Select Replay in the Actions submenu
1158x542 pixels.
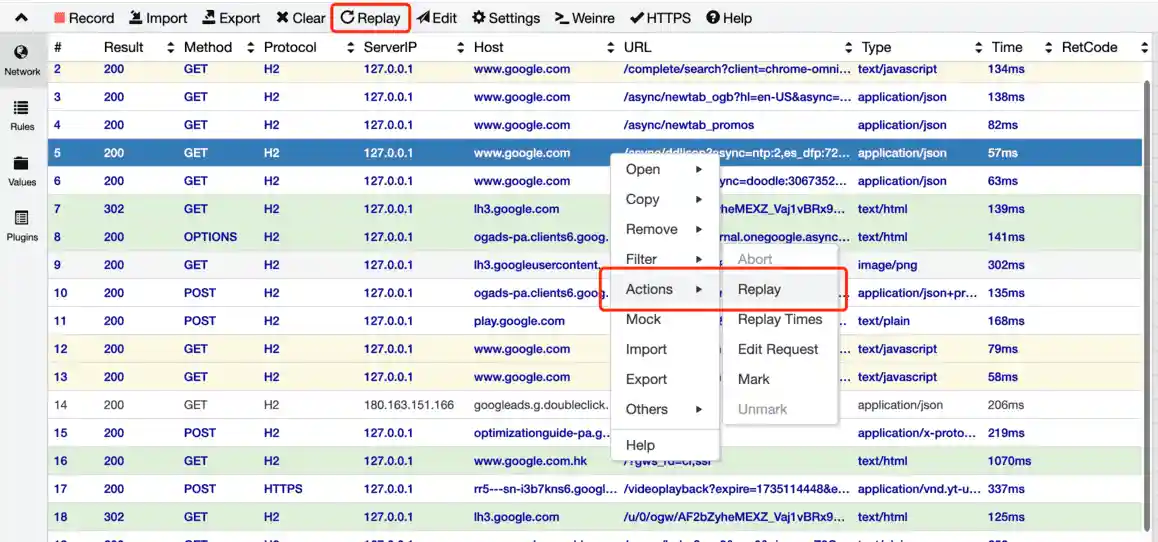pyautogui.click(x=759, y=289)
